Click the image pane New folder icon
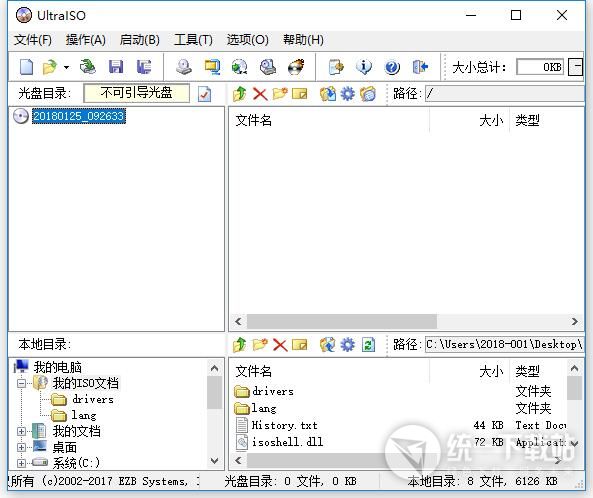 (280, 93)
